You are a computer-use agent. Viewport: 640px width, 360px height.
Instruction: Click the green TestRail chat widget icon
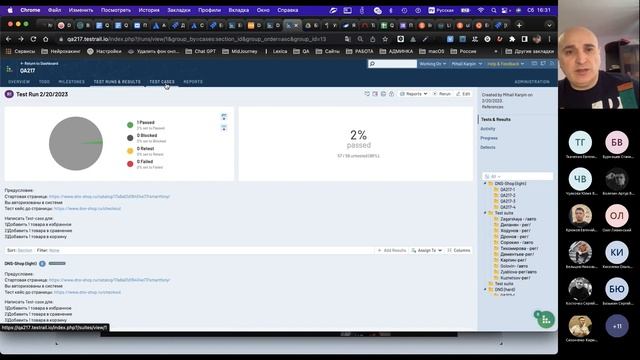[x=546, y=320]
